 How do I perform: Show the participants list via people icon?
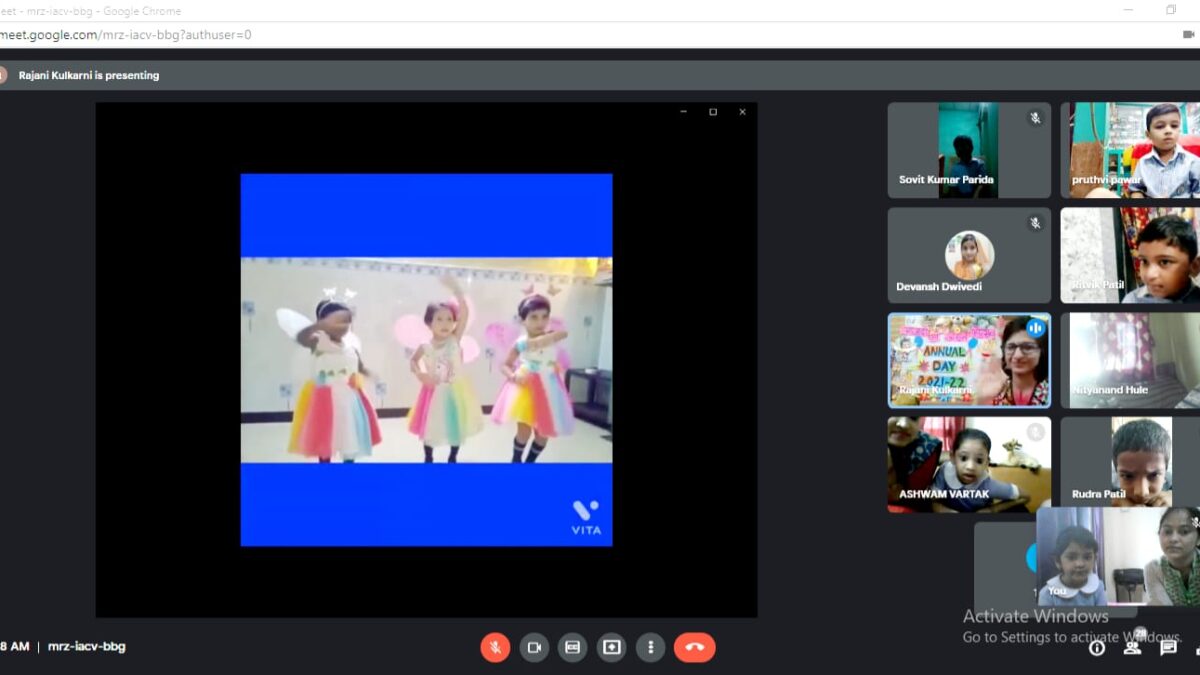tap(1132, 647)
